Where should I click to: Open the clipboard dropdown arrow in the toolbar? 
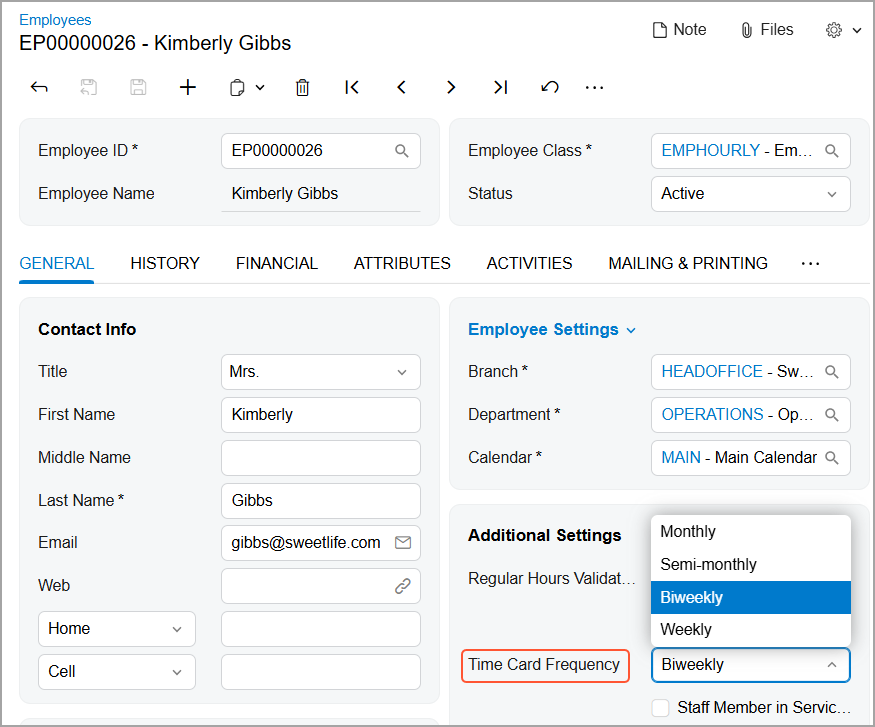point(260,88)
